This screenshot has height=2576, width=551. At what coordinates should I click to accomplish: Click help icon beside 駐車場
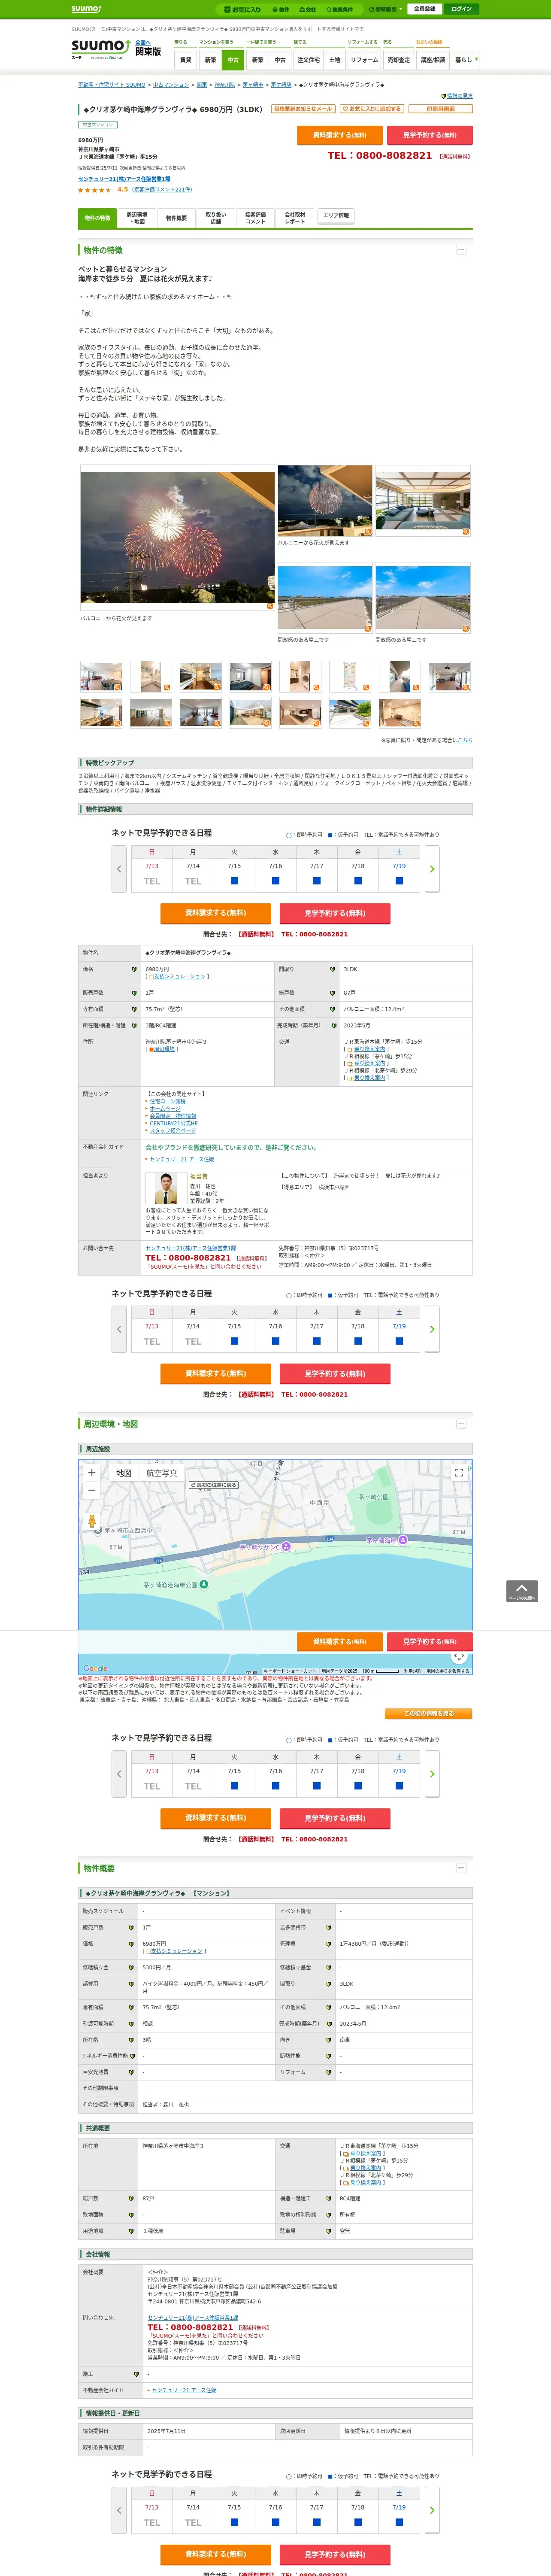point(328,2231)
